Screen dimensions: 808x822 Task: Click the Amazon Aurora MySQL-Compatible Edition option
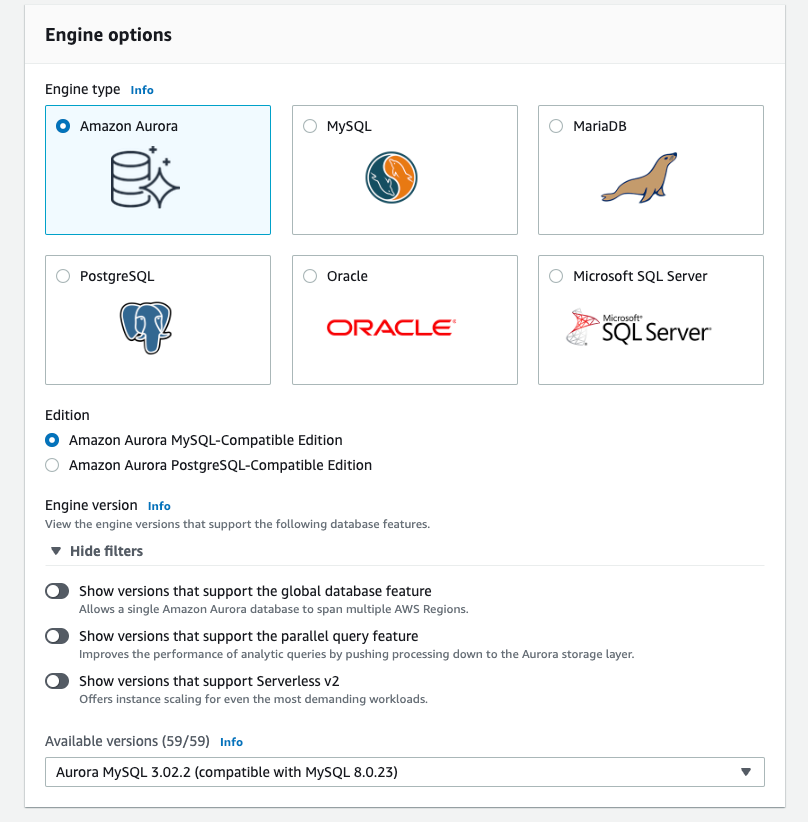click(x=51, y=439)
